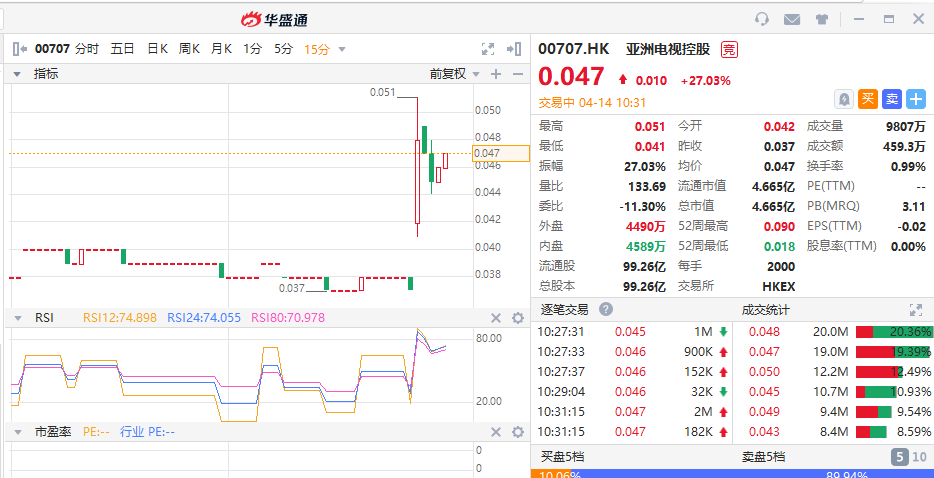Click RSI12:74.898 value label

coord(120,318)
